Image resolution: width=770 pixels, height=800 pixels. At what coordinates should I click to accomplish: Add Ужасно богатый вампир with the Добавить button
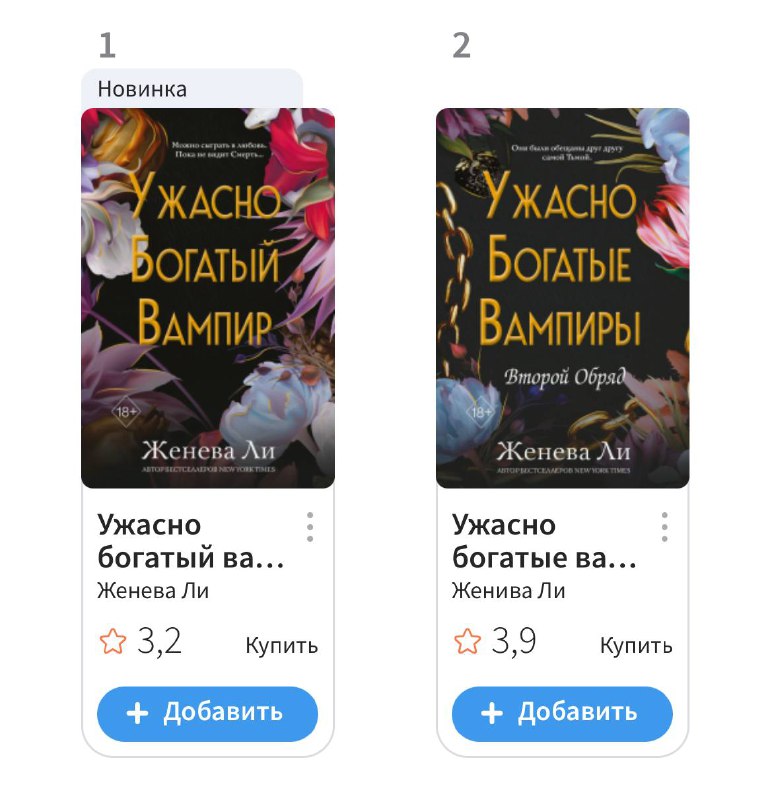[207, 714]
